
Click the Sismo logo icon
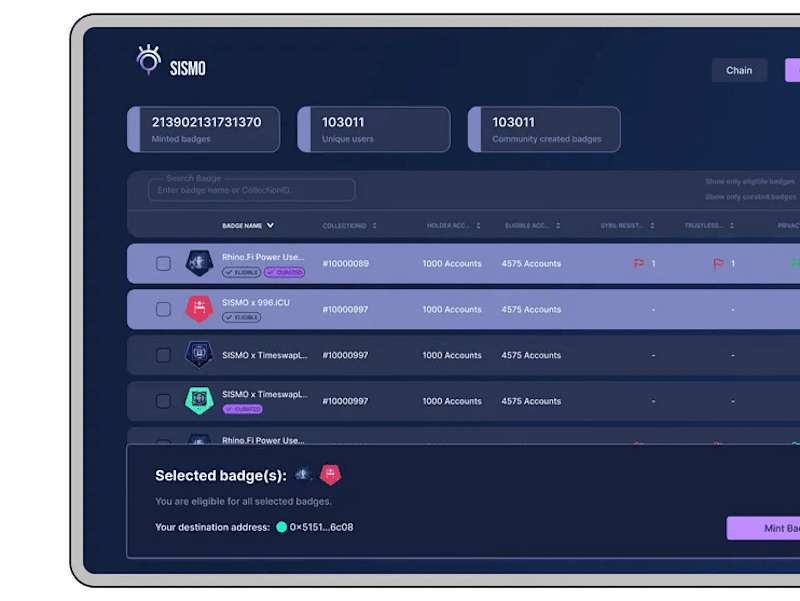click(x=148, y=60)
